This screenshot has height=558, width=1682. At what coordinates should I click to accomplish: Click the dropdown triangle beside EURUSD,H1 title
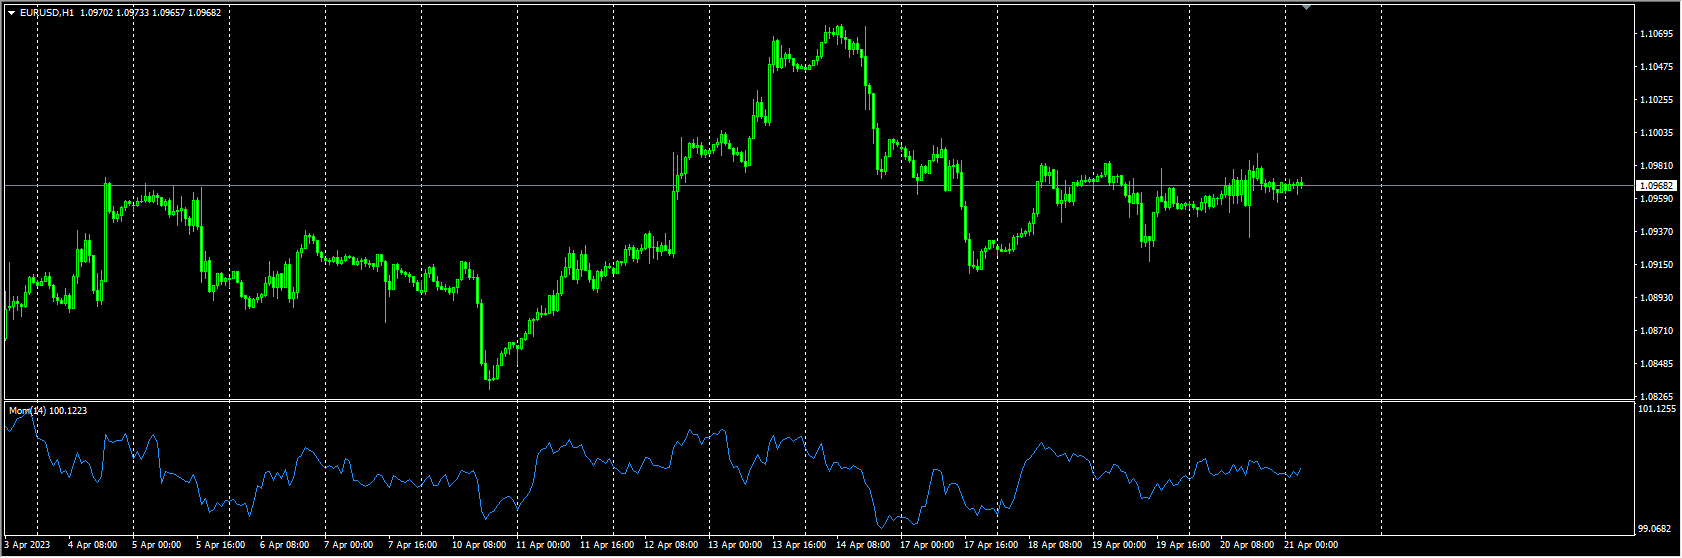tap(11, 13)
